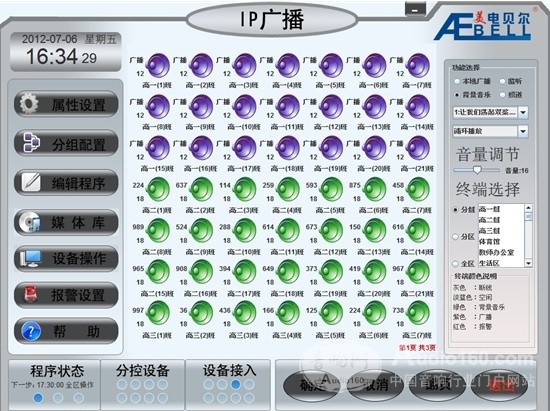Open 编辑程序 with the pencil icon

66,183
